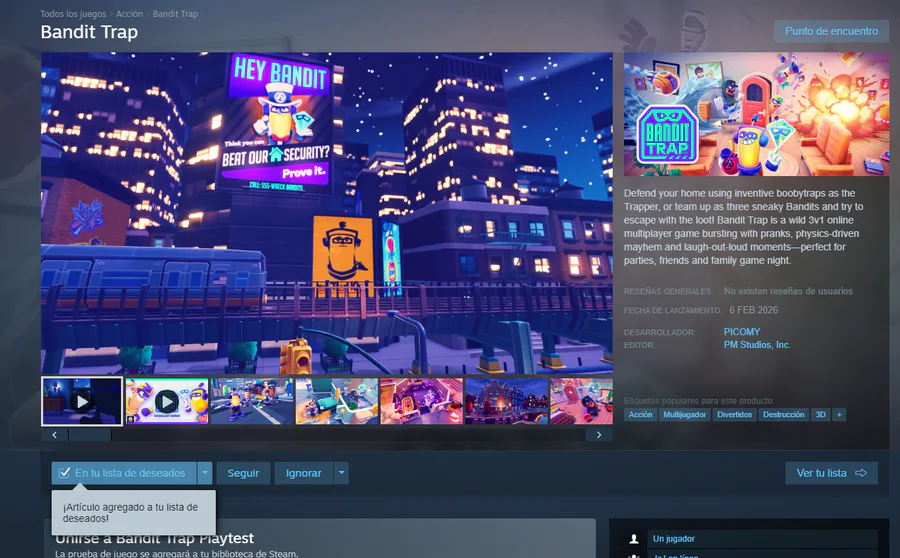
Task: Select the third screenshot thumbnail of street characters
Action: click(251, 401)
